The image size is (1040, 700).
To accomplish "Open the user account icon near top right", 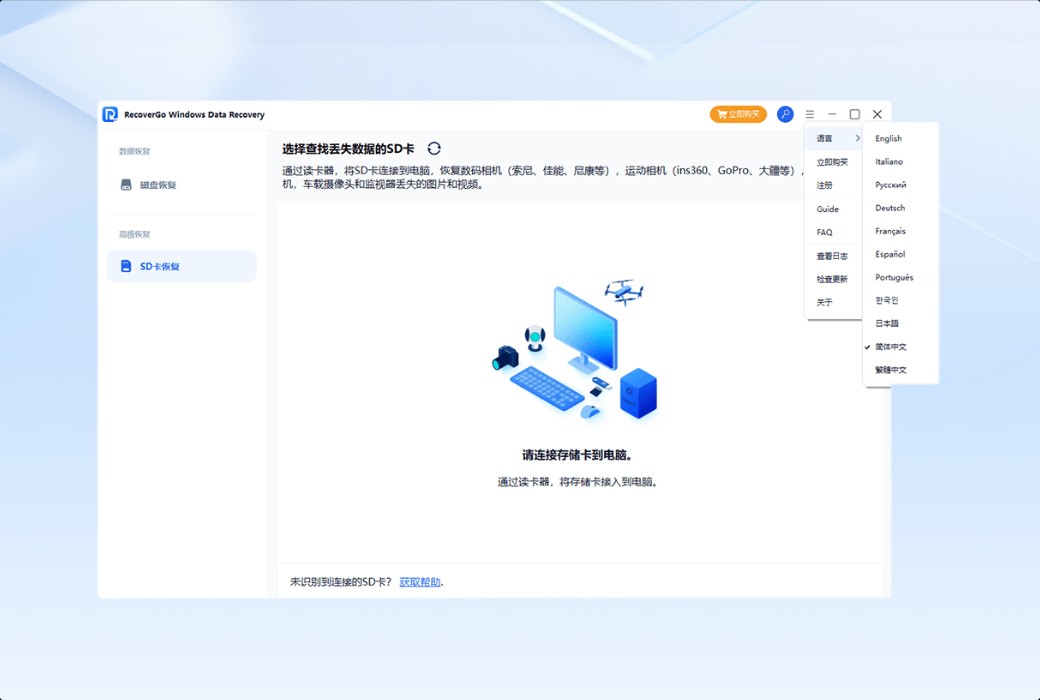I will pos(785,114).
